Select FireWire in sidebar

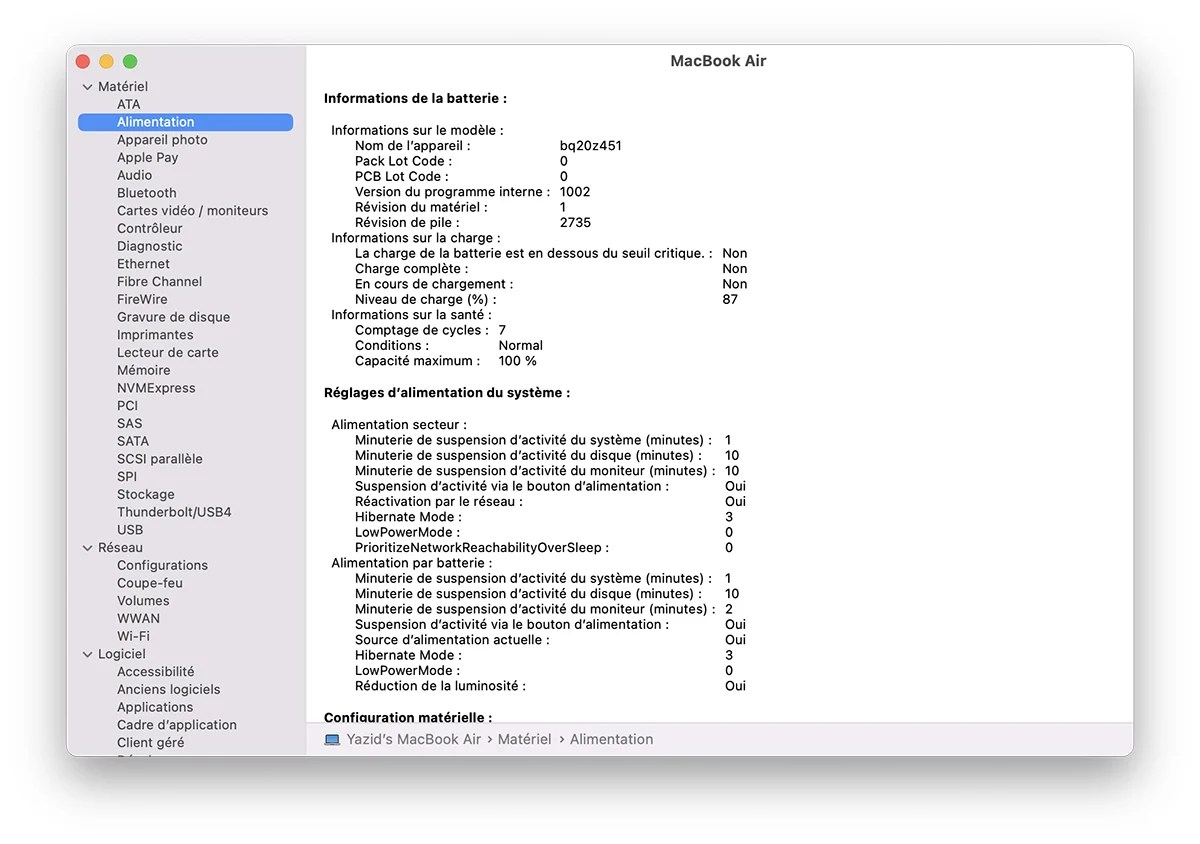142,300
